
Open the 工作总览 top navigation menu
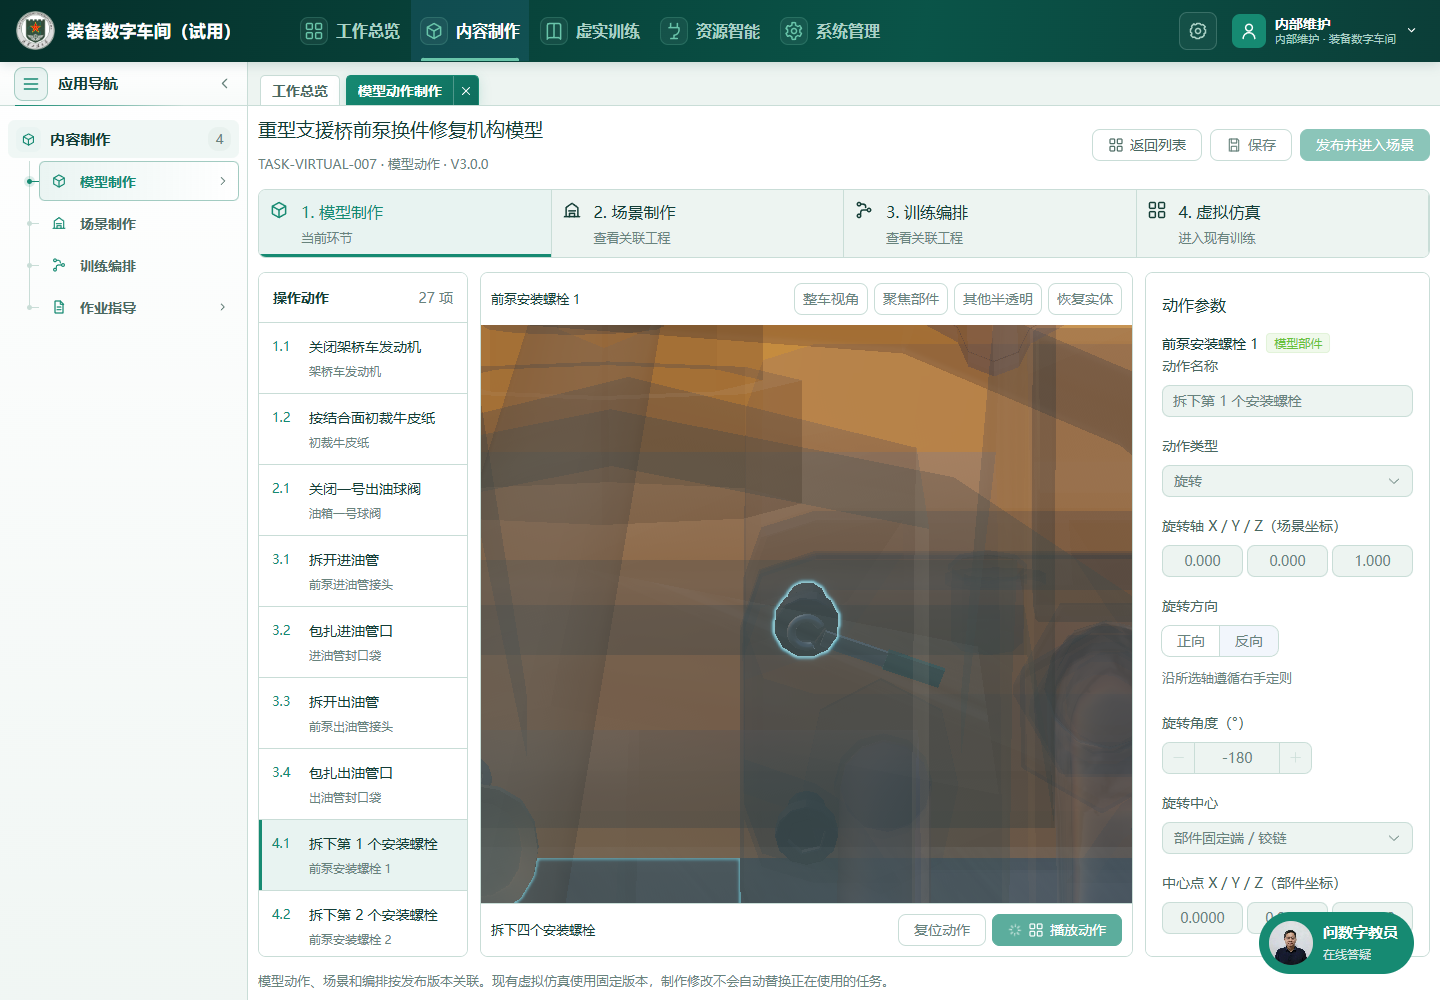click(x=351, y=31)
